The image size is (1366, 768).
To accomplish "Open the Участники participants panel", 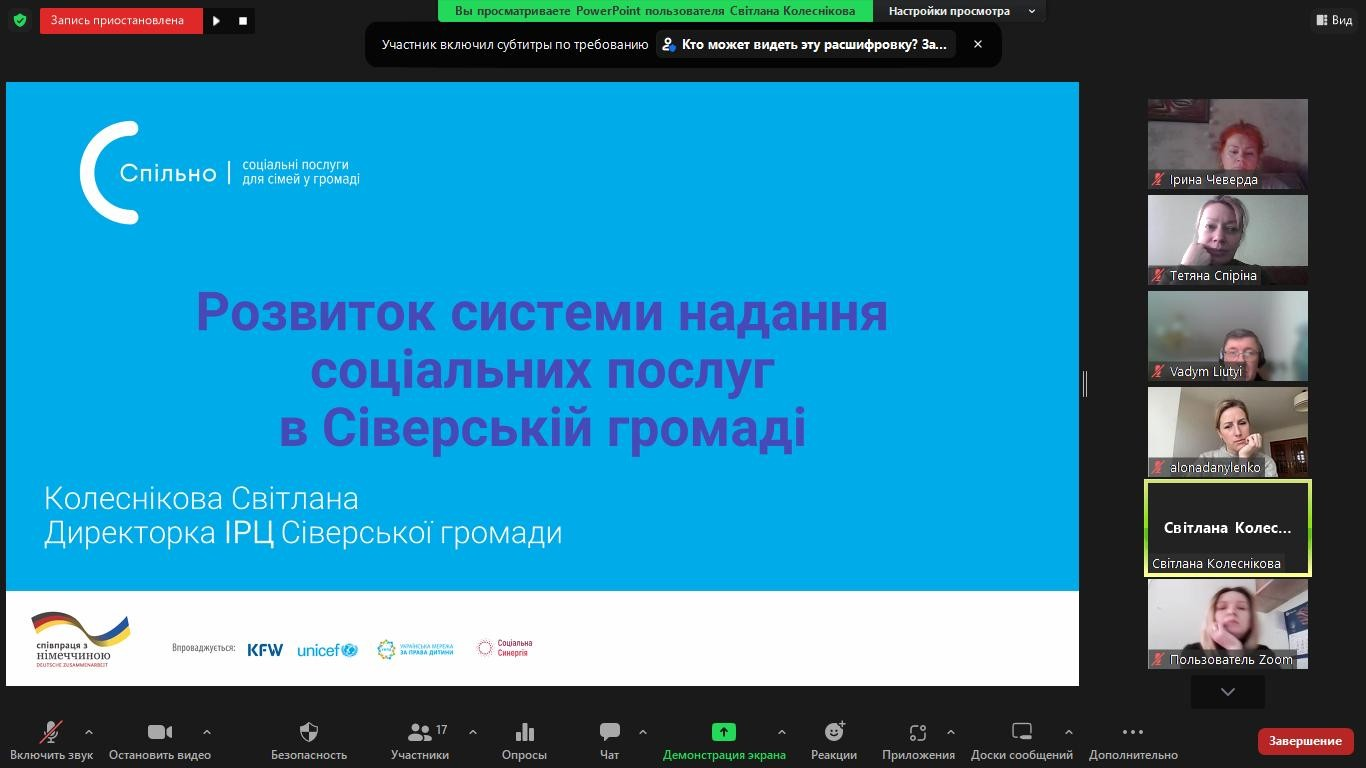I will click(x=419, y=740).
